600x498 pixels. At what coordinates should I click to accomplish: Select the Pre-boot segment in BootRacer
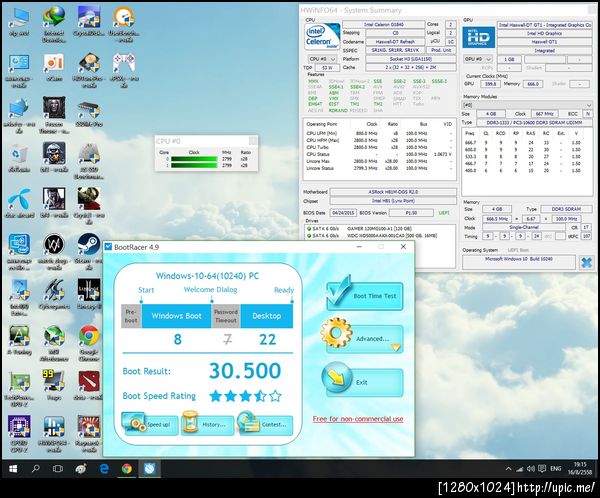[x=131, y=316]
